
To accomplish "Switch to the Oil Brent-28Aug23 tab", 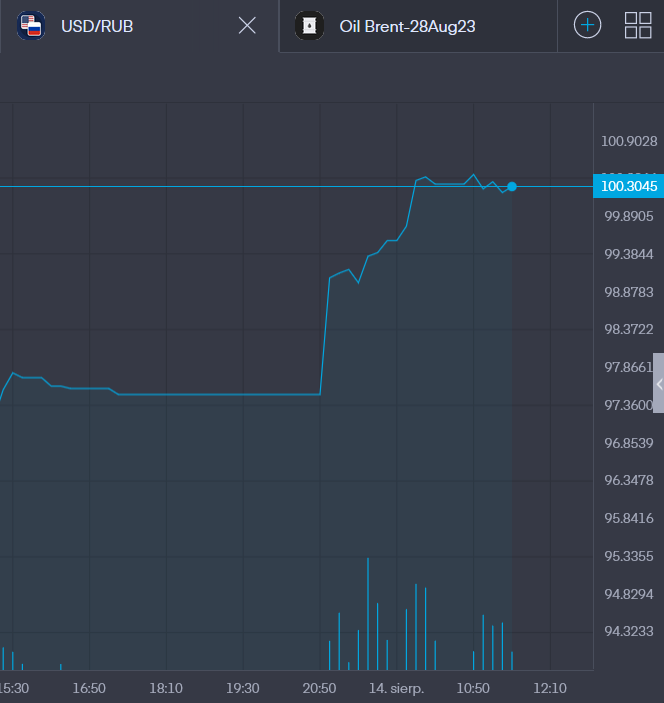I will (x=407, y=26).
